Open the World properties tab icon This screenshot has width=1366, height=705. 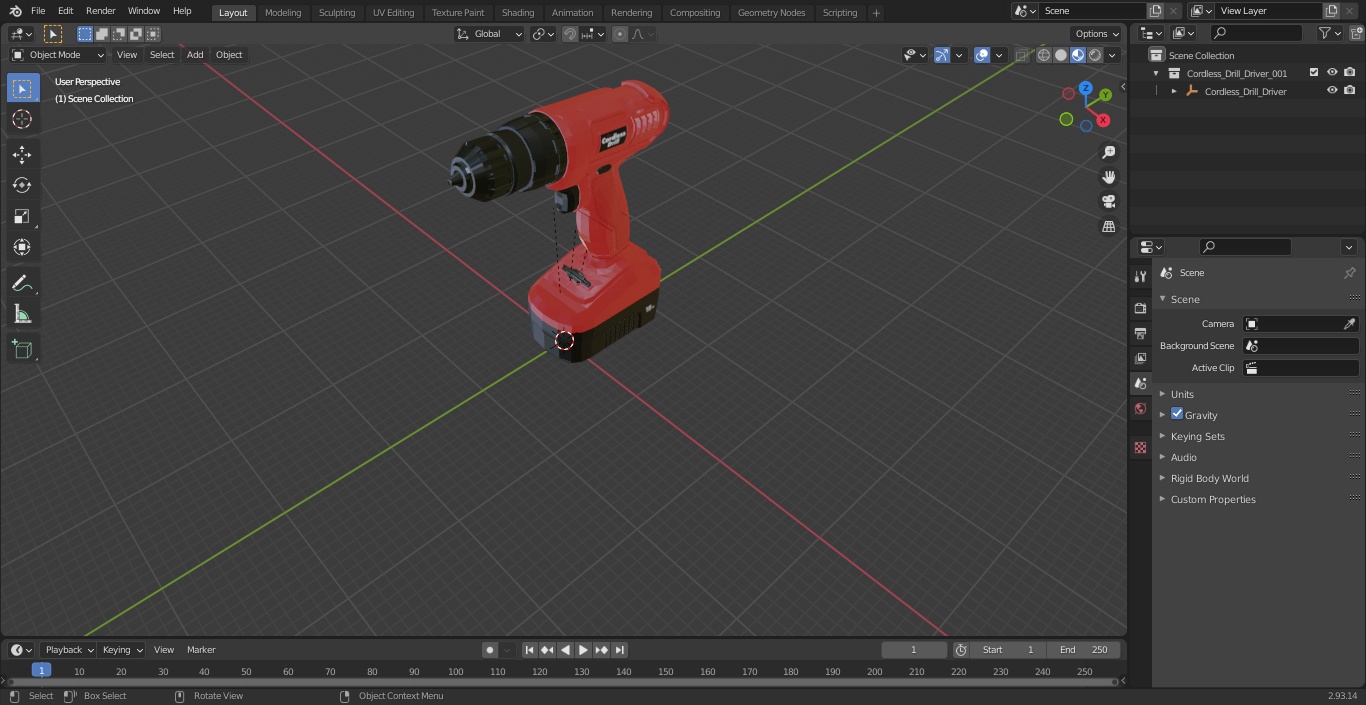click(x=1140, y=408)
